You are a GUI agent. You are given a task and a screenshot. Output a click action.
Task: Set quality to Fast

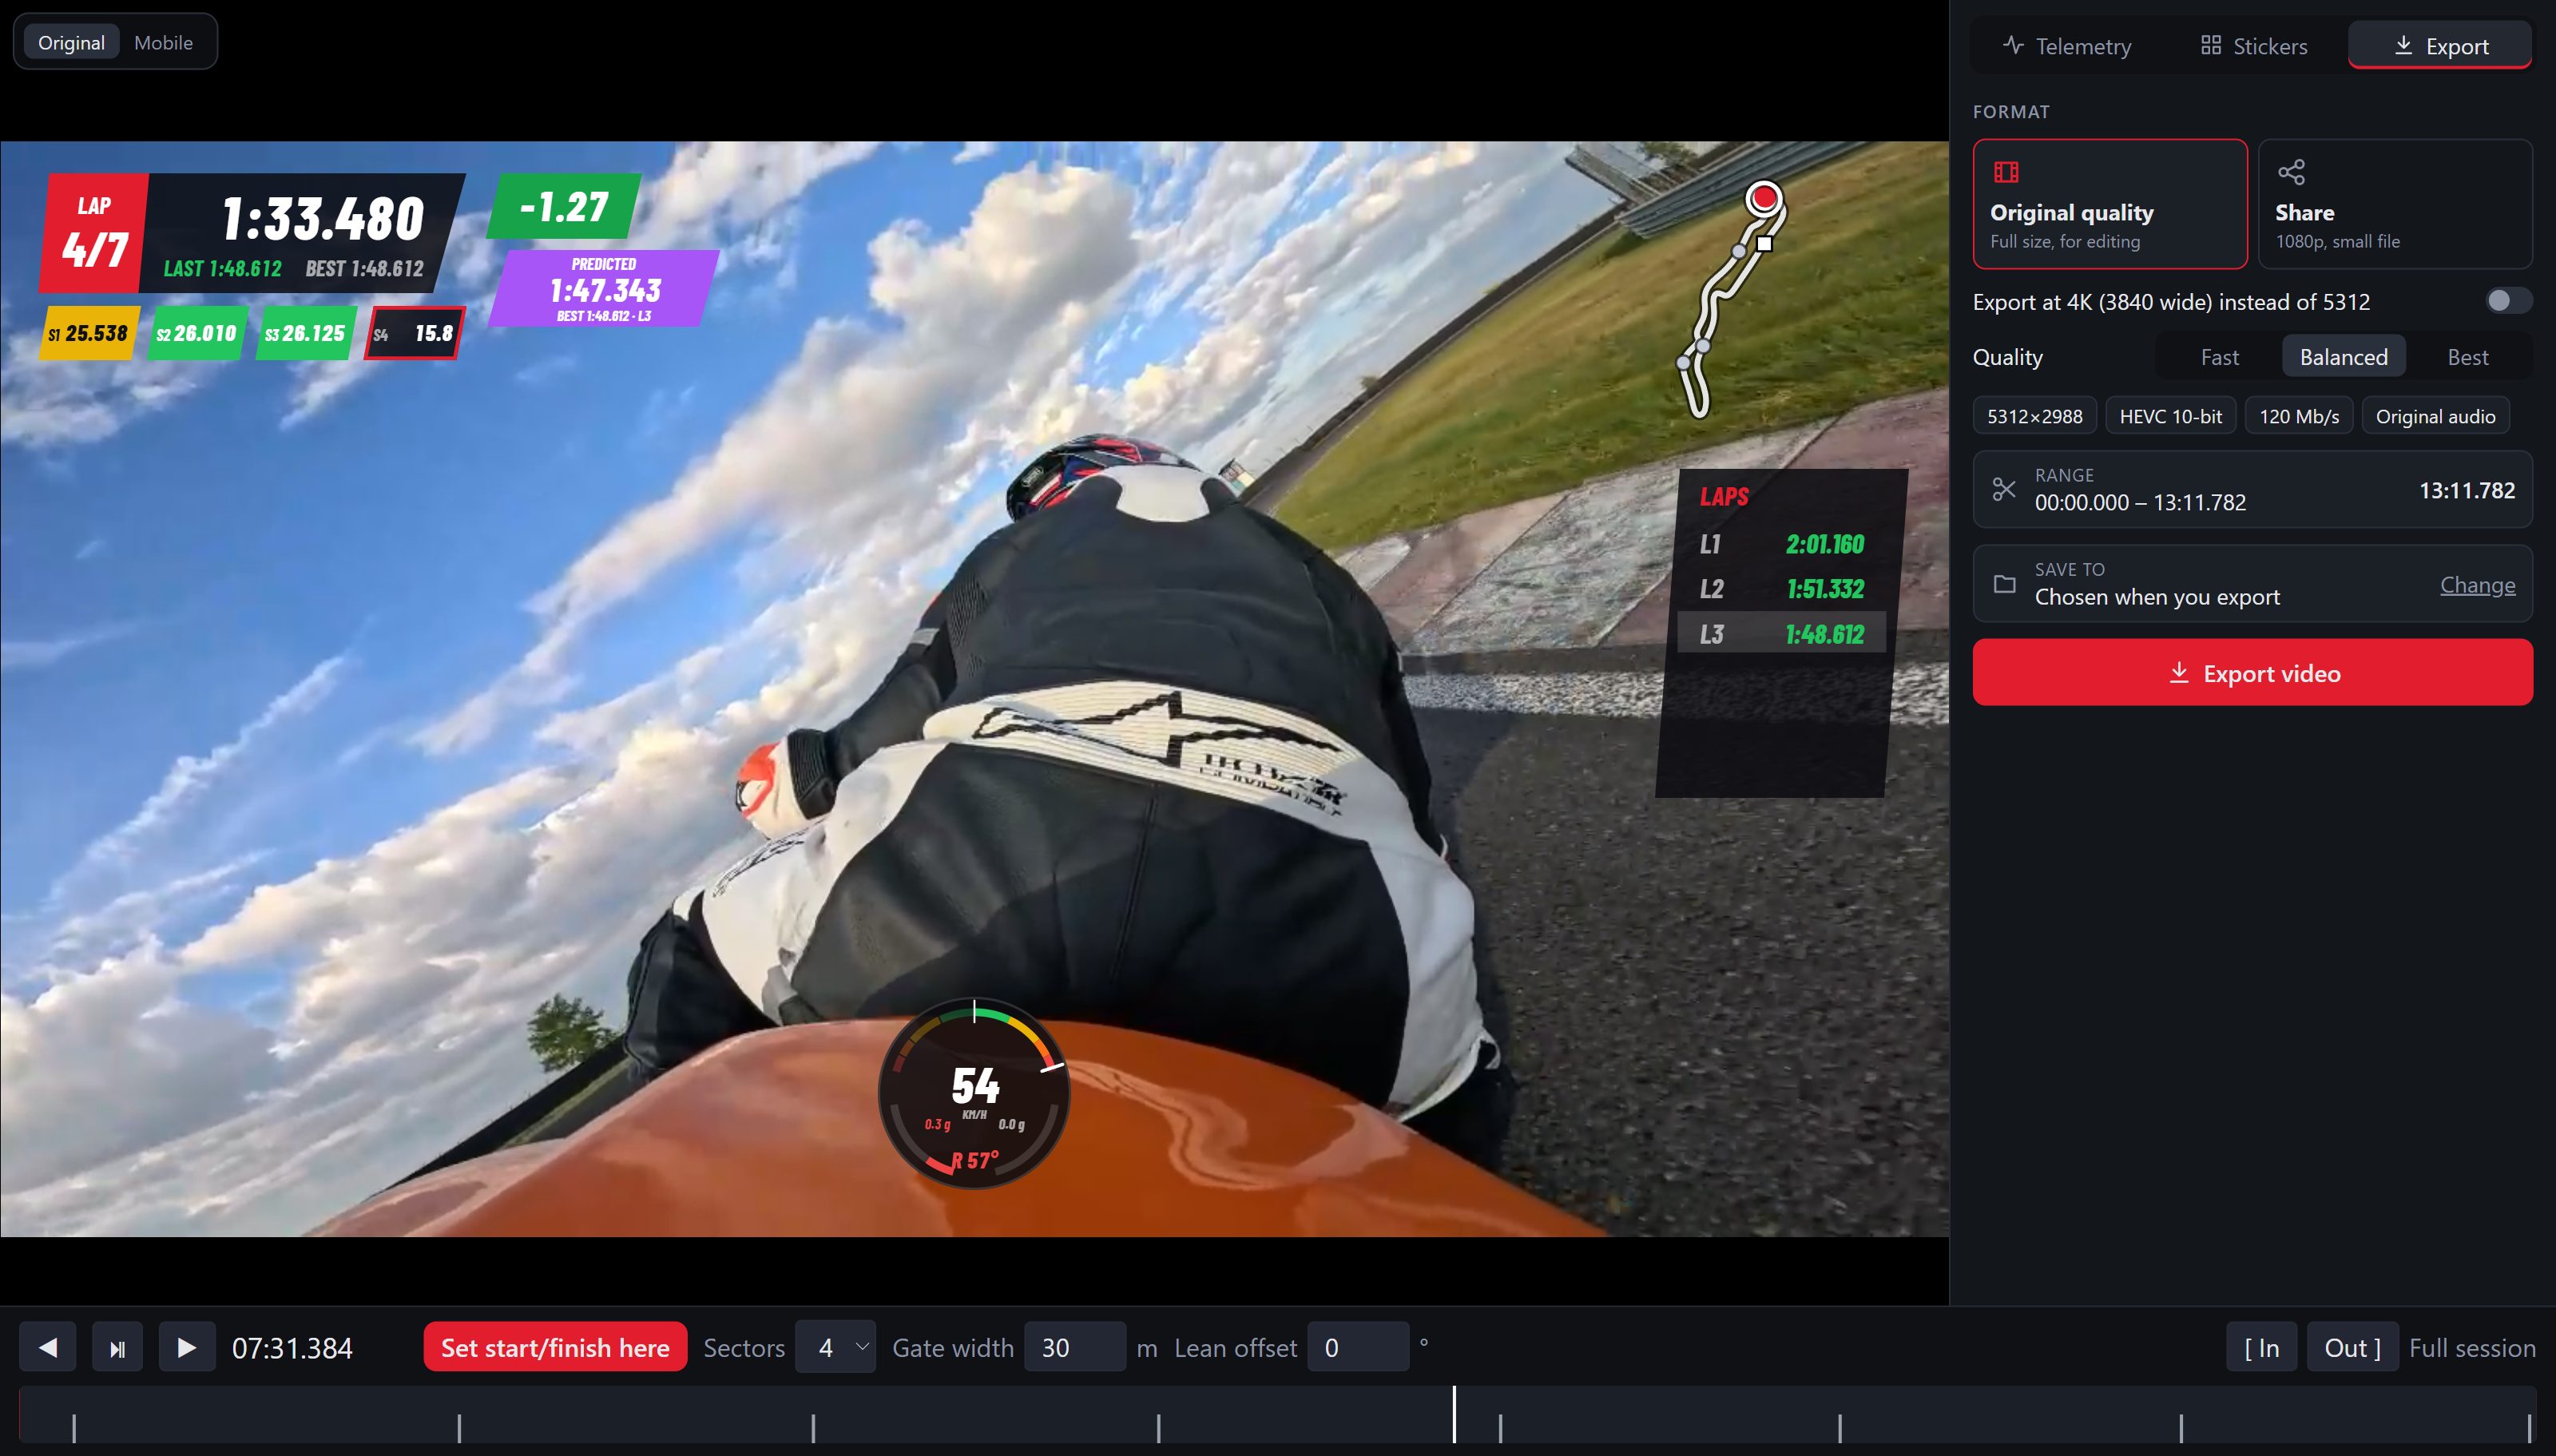click(x=2219, y=357)
